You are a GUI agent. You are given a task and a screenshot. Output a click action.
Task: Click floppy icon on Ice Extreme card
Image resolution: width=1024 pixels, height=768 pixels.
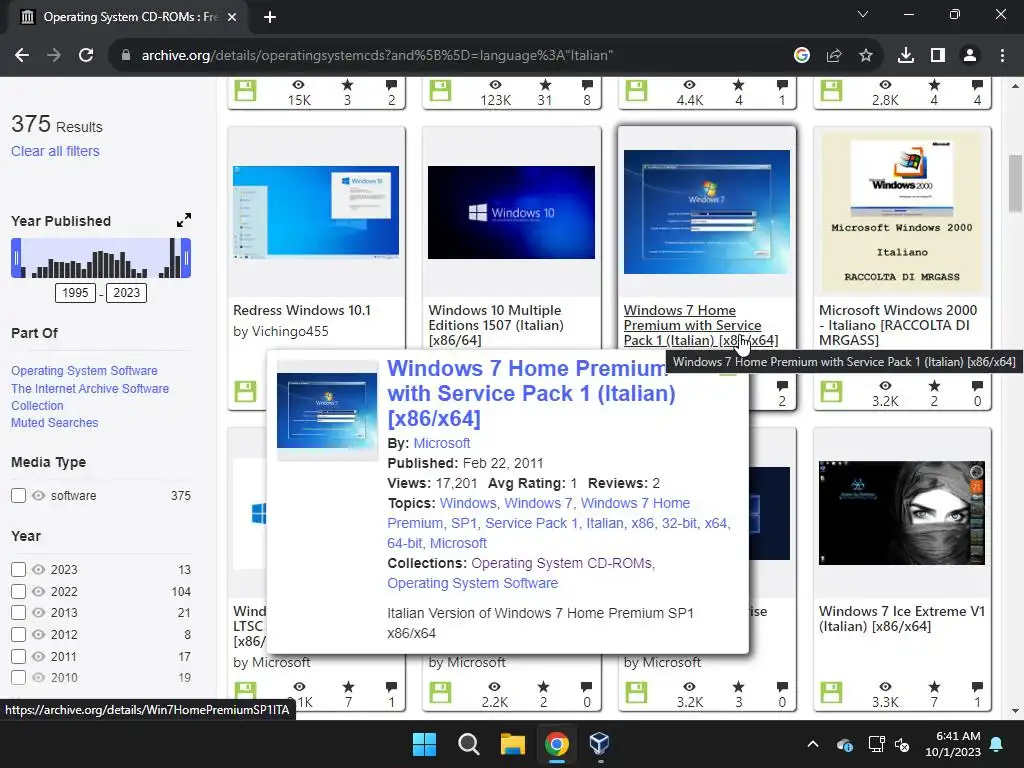(x=831, y=693)
